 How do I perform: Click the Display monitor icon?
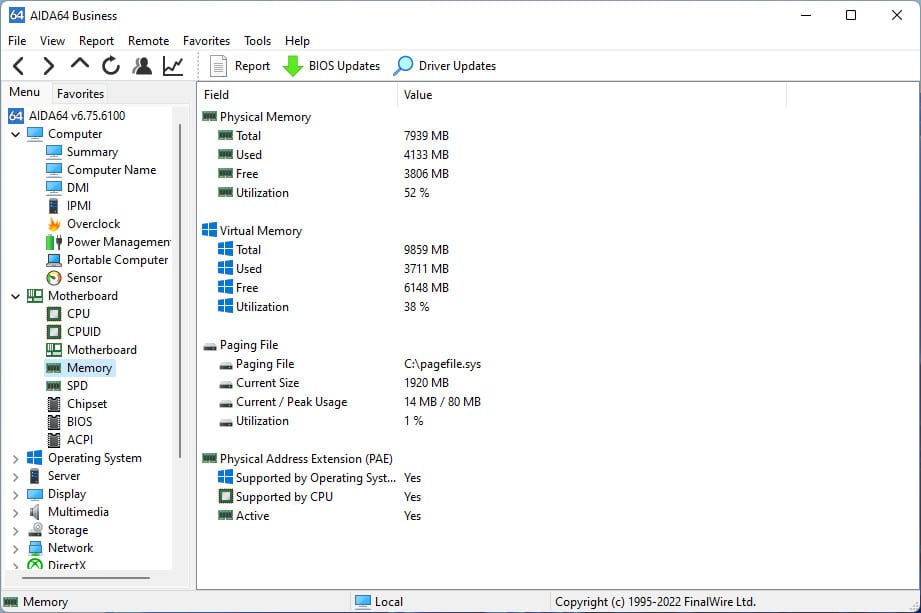click(35, 494)
